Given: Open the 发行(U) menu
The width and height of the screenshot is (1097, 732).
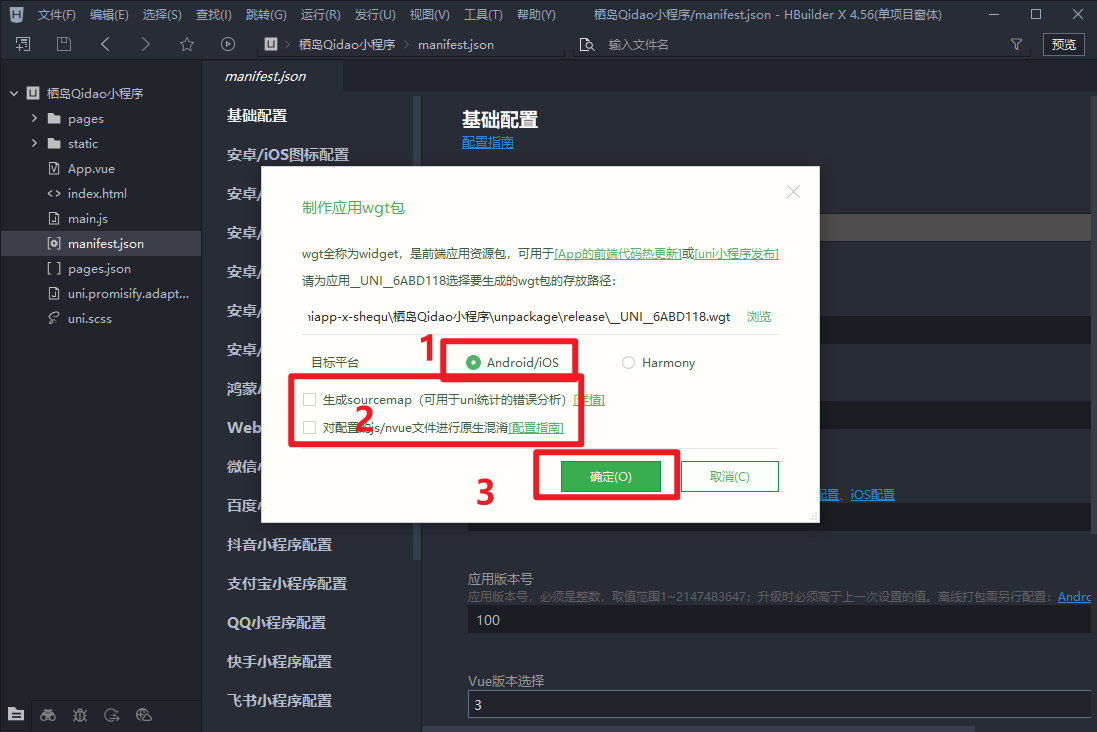Looking at the screenshot, I should [375, 15].
